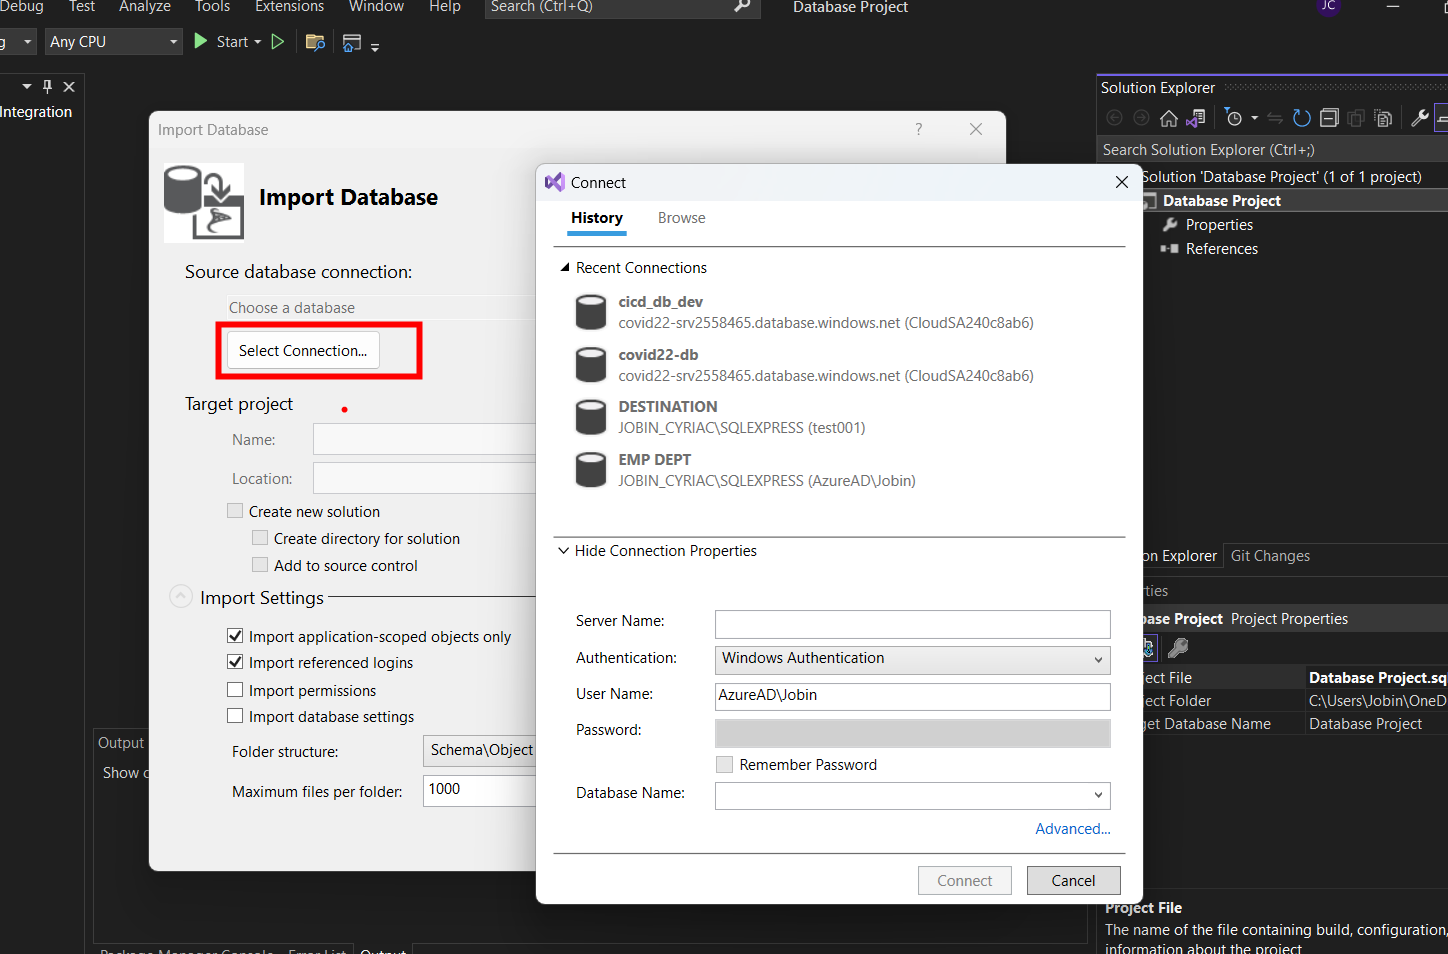Open the Extensions menu

(x=289, y=7)
